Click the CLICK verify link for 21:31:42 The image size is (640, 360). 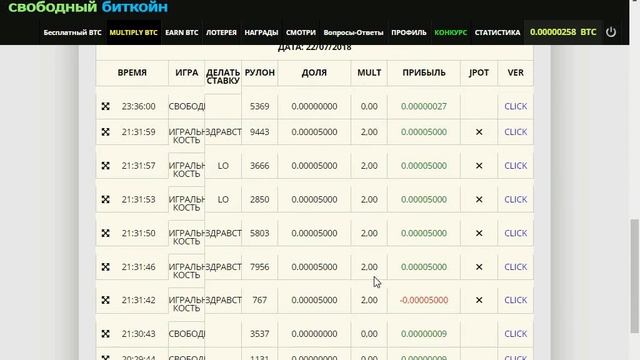[516, 300]
